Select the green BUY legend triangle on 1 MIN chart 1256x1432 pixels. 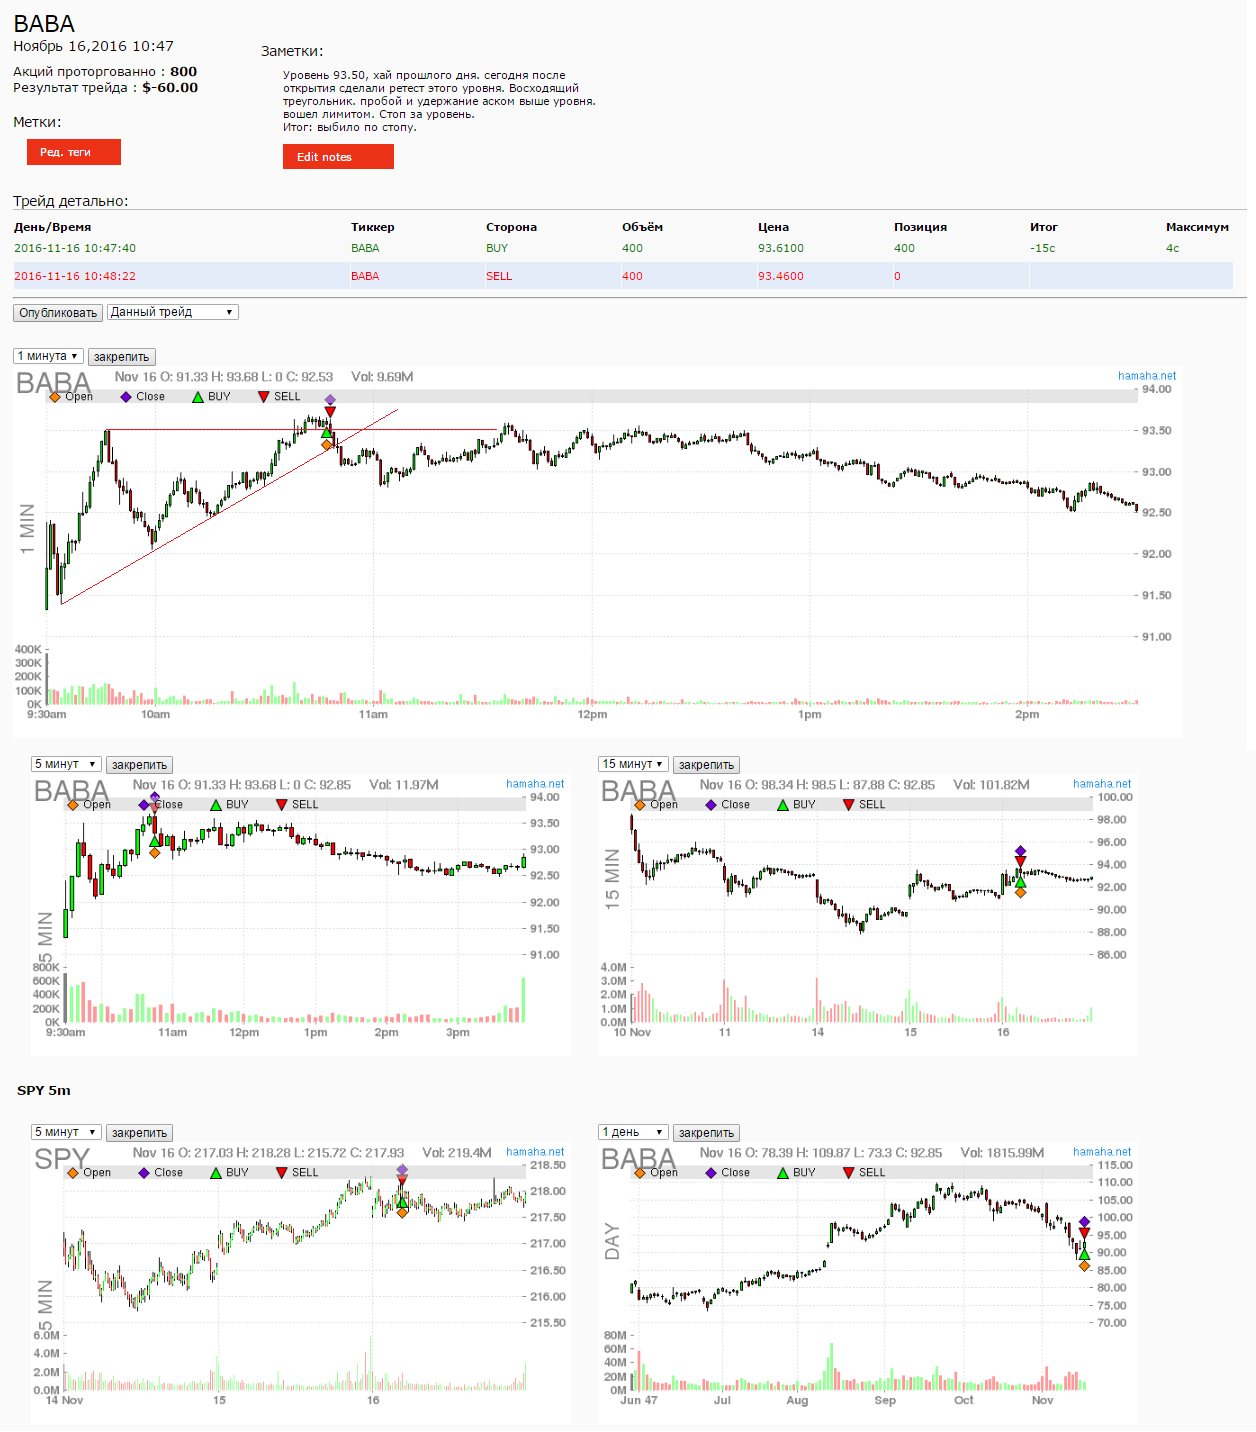point(198,397)
